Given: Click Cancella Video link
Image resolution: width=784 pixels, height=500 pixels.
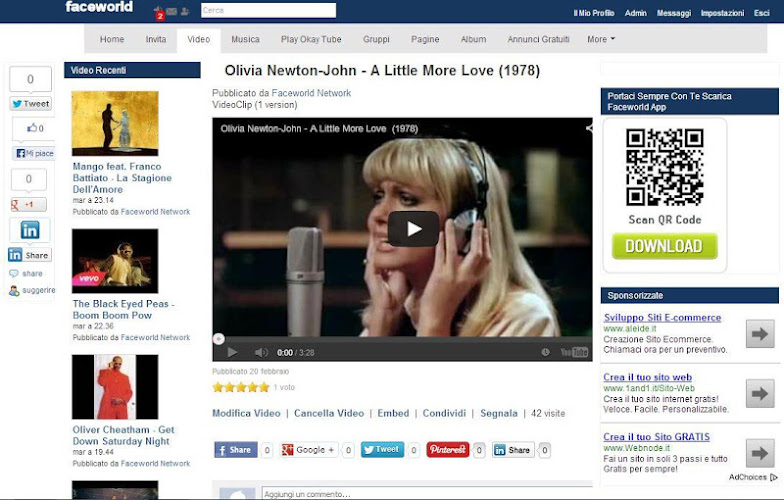Looking at the screenshot, I should [329, 414].
